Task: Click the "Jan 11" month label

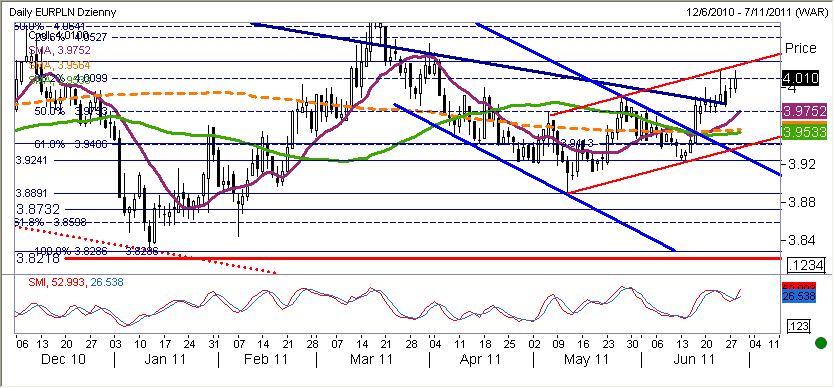Action: 165,360
